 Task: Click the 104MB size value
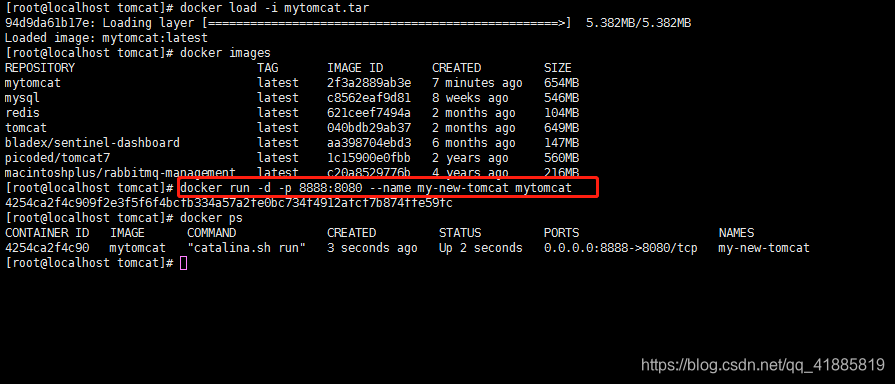[x=561, y=112]
